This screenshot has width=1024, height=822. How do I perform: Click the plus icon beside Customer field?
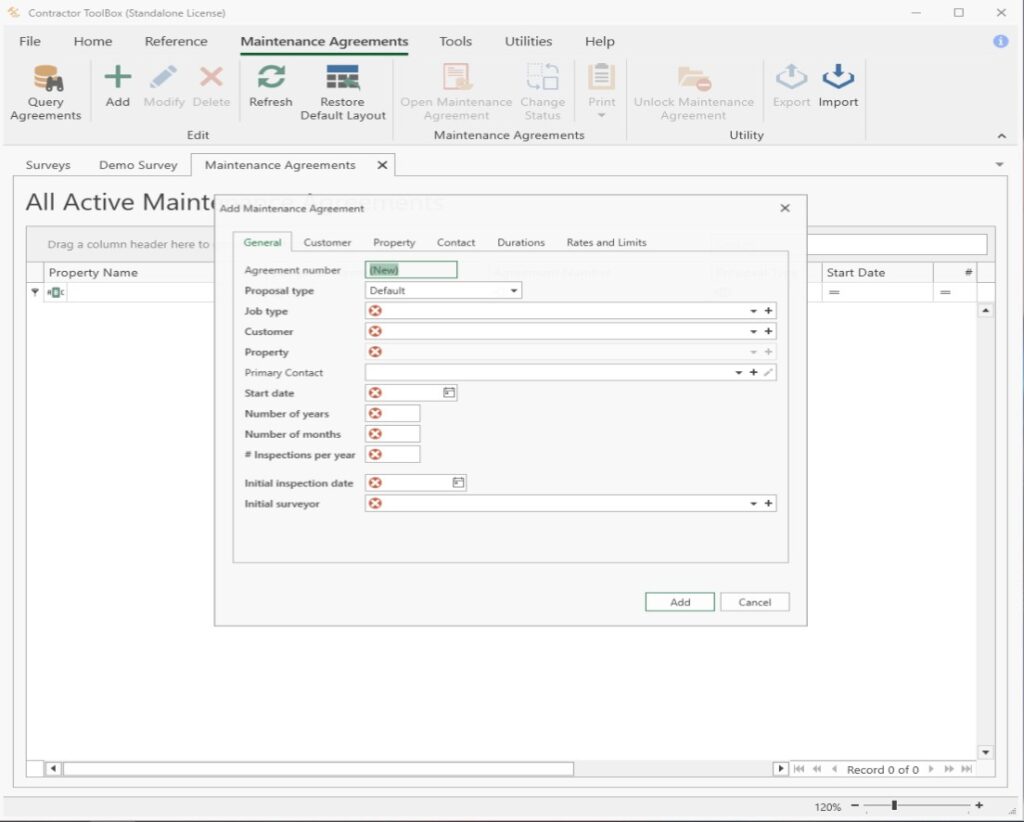point(768,332)
